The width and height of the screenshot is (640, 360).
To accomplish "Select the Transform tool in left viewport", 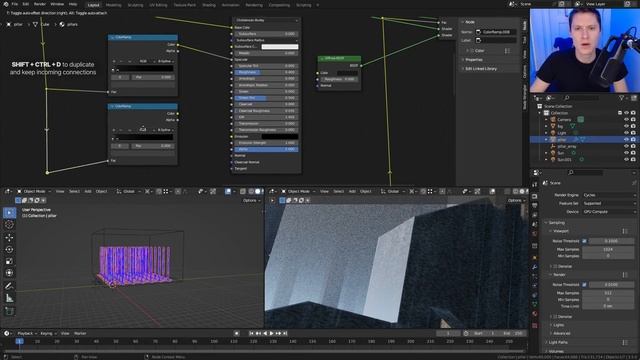I will (9, 273).
